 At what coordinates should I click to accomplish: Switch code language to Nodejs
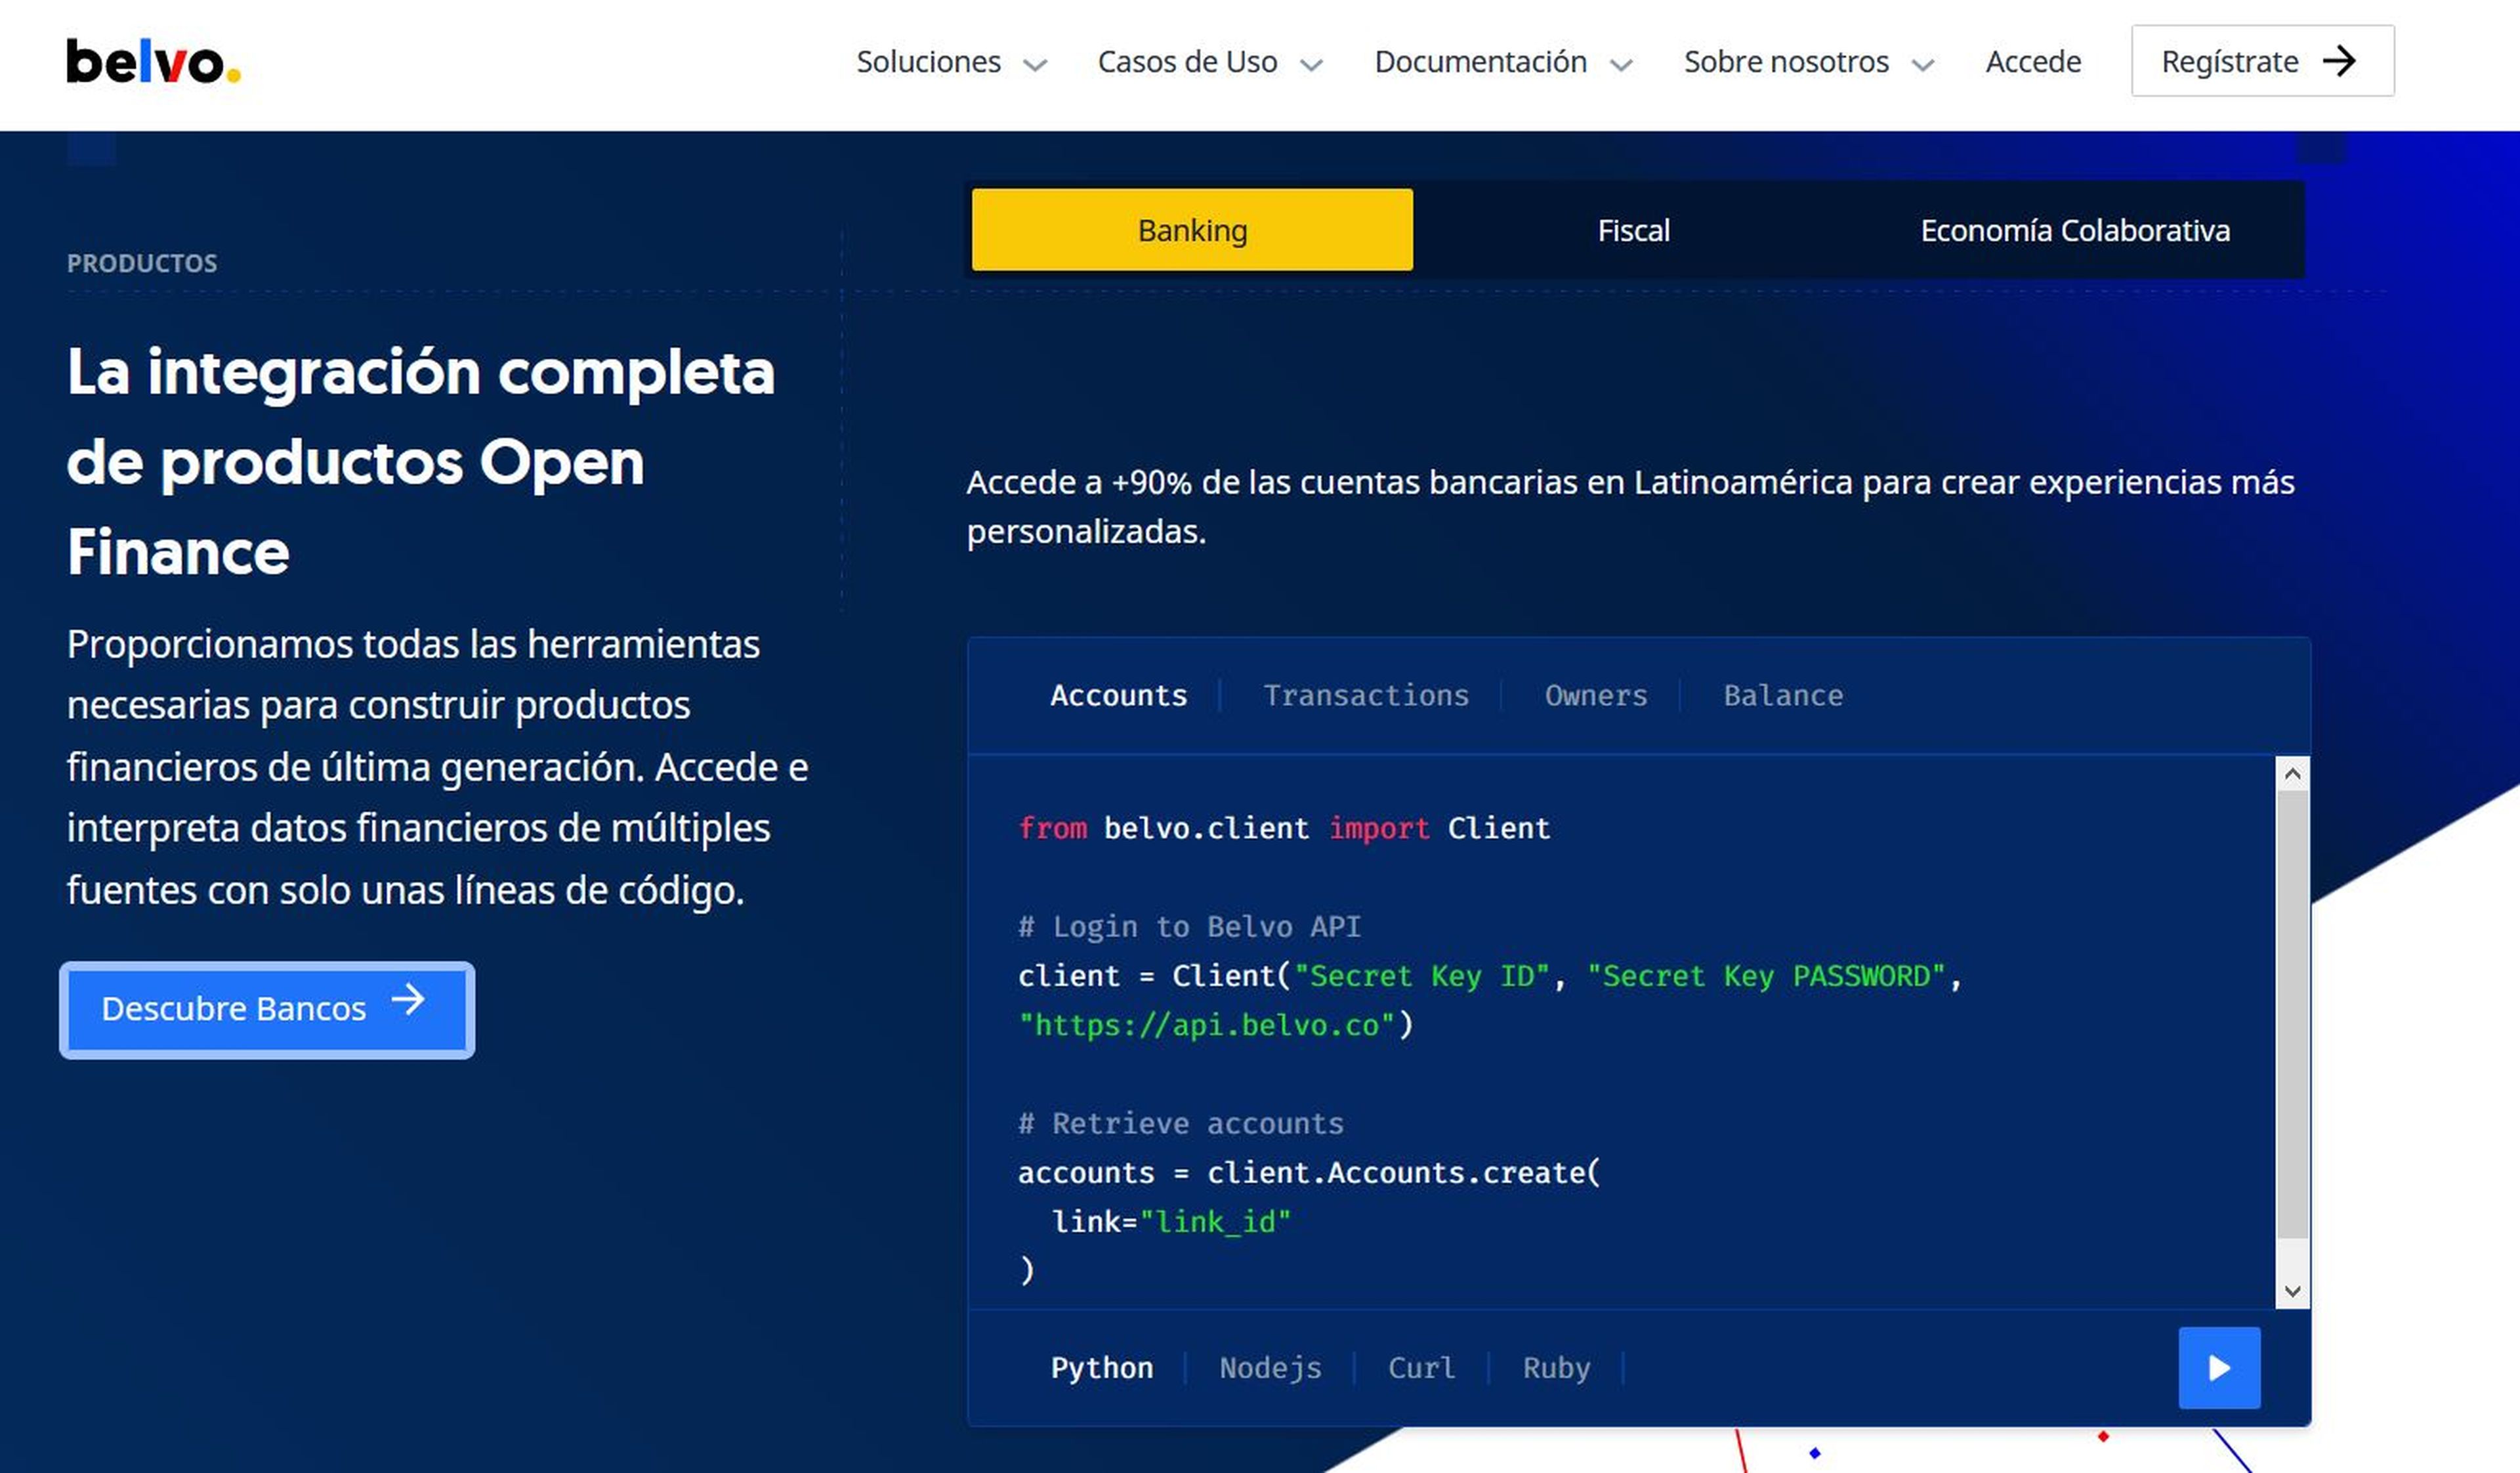[1269, 1367]
